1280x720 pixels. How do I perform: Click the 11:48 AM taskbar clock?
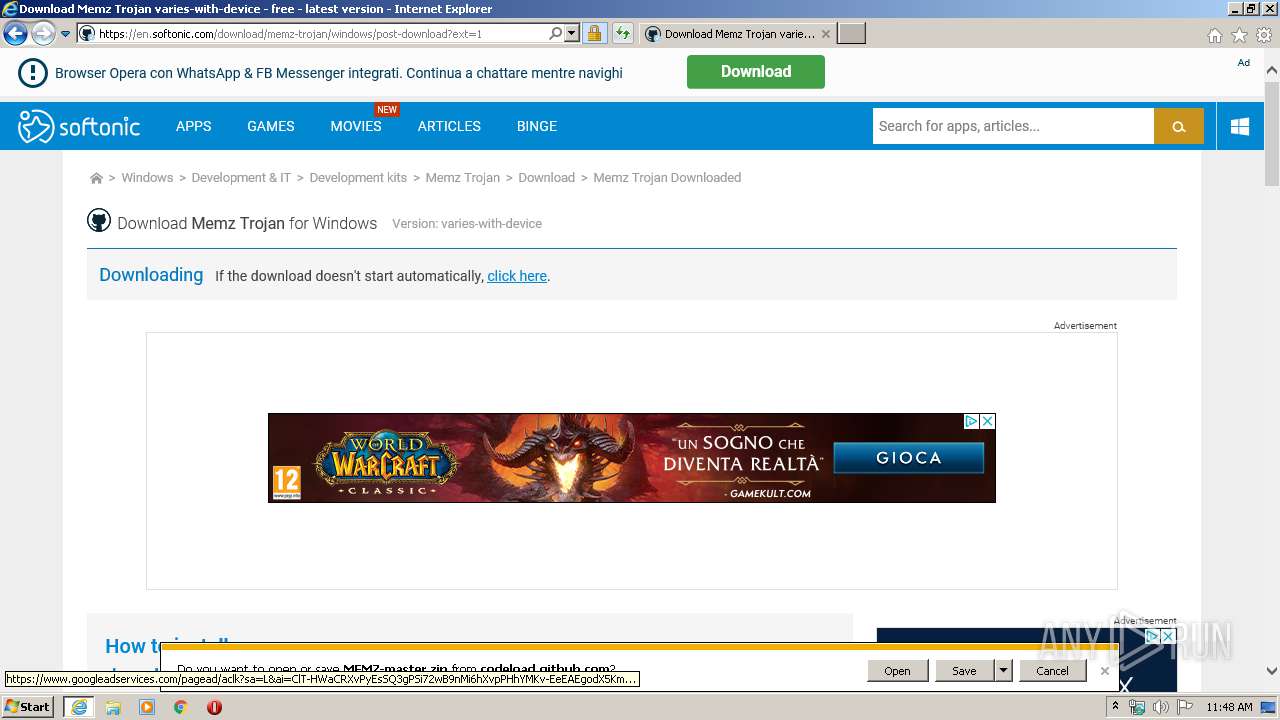[x=1229, y=707]
